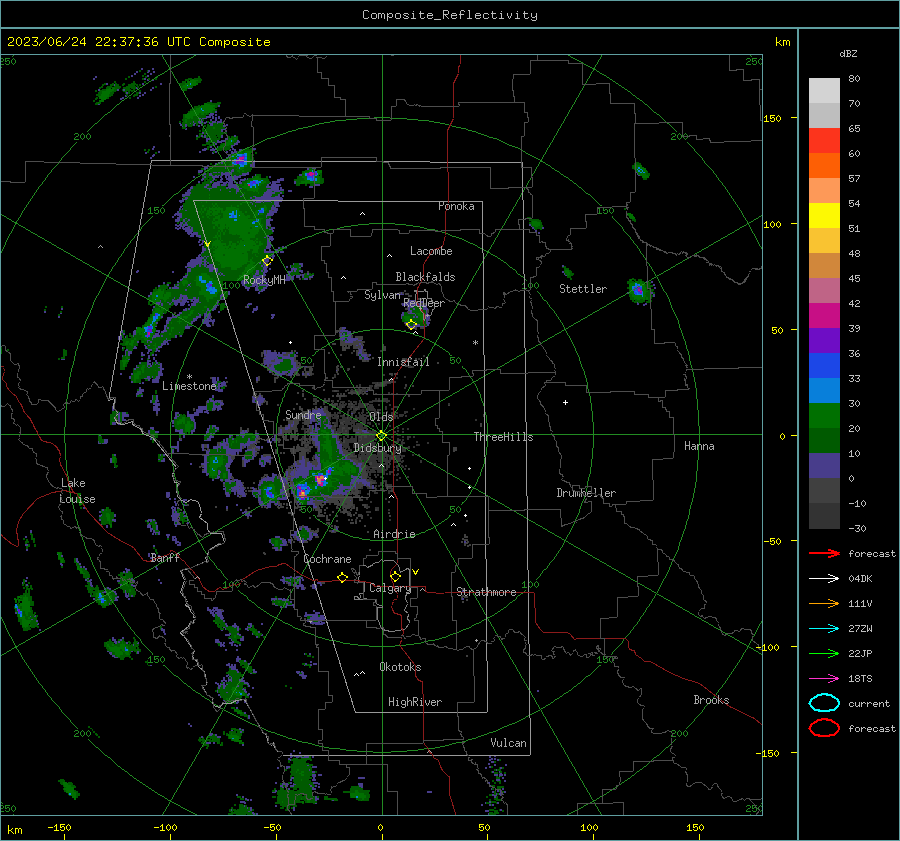
Task: Click the red legend swatch below 65
Action: coord(824,141)
